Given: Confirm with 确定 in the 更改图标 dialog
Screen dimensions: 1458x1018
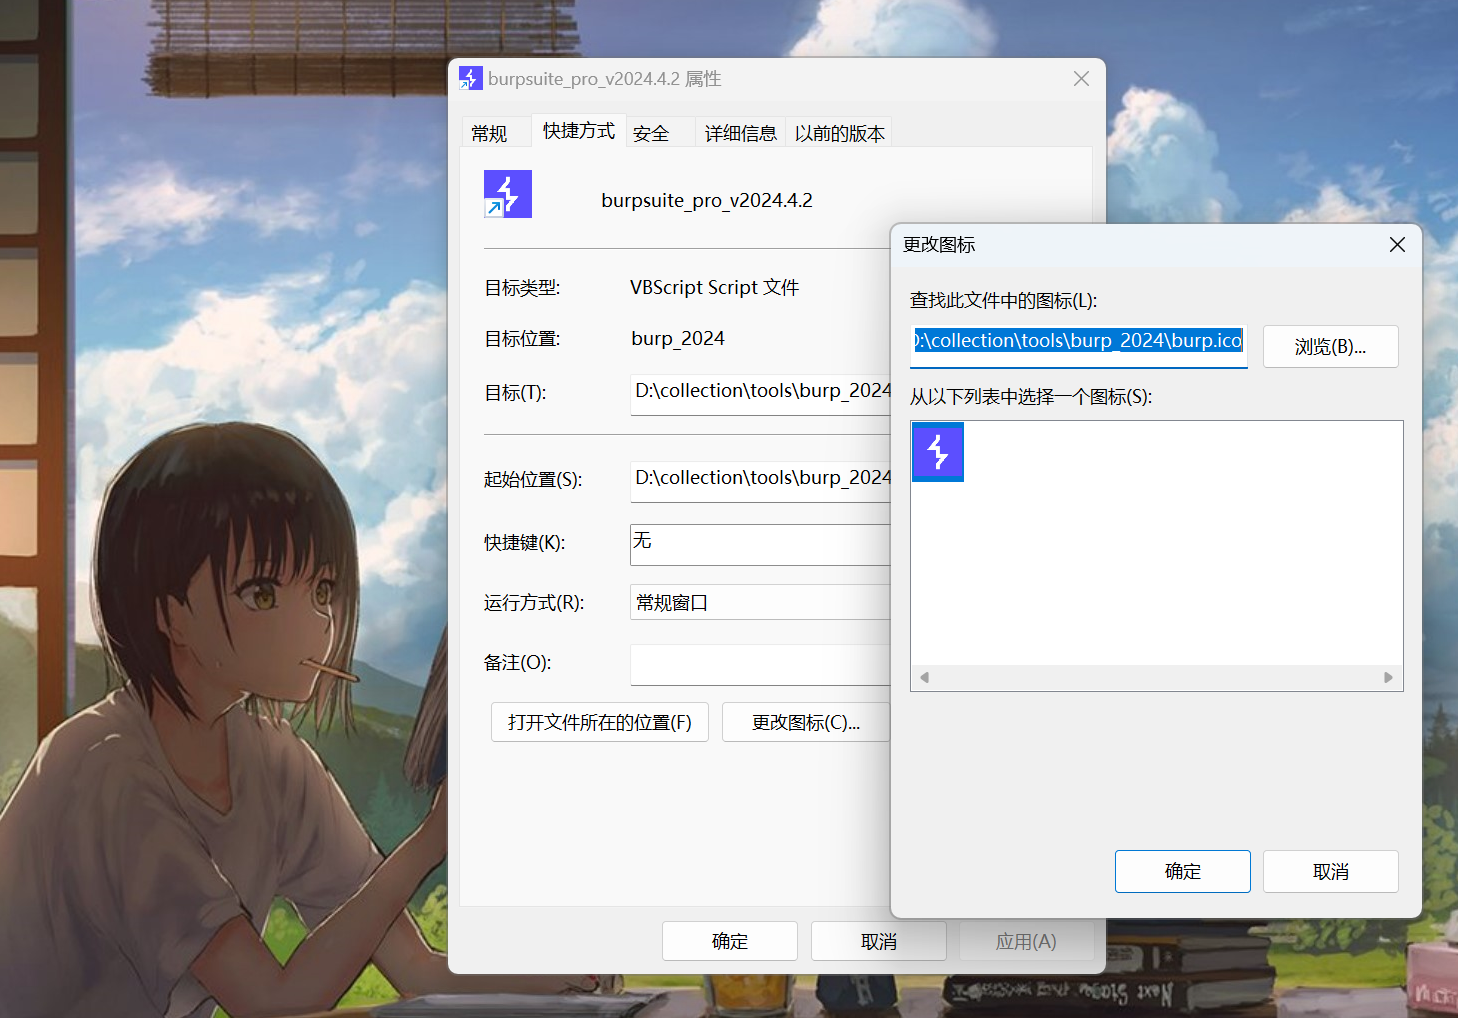Looking at the screenshot, I should [x=1182, y=872].
